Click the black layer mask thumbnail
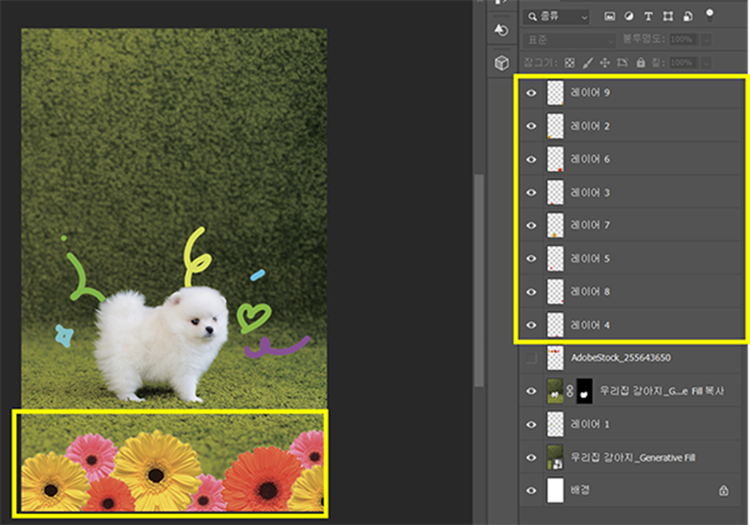750x525 pixels. pos(586,392)
